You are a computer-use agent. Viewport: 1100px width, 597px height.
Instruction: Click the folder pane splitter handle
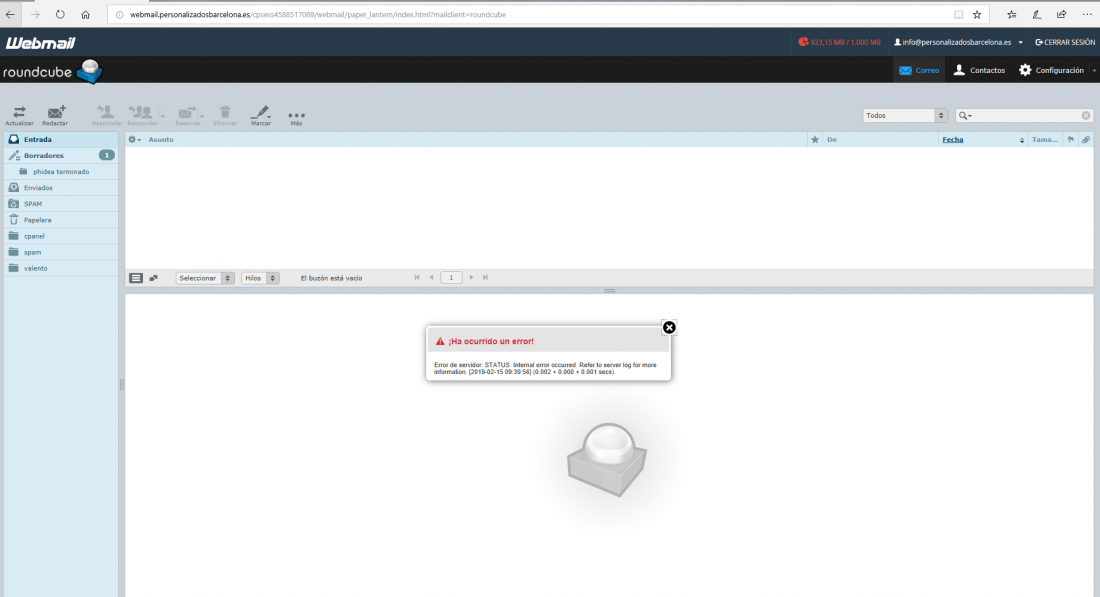point(121,384)
